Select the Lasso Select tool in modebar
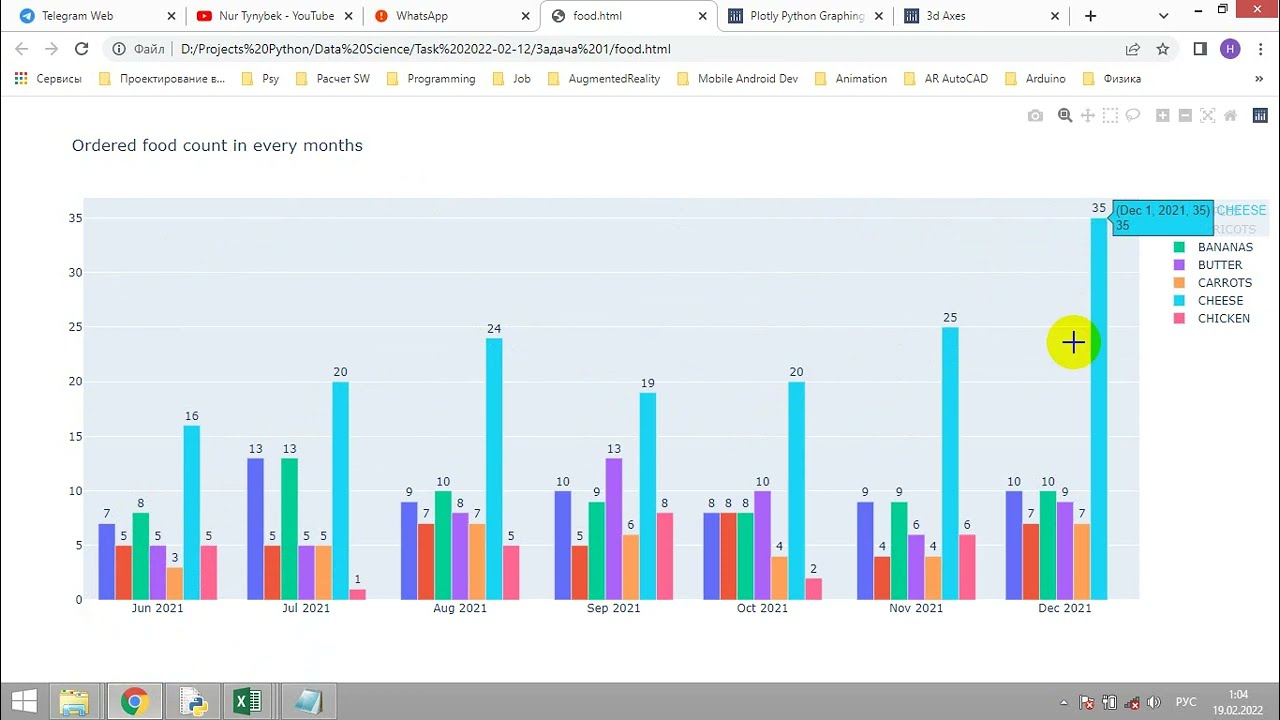Viewport: 1280px width, 720px height. pos(1133,116)
